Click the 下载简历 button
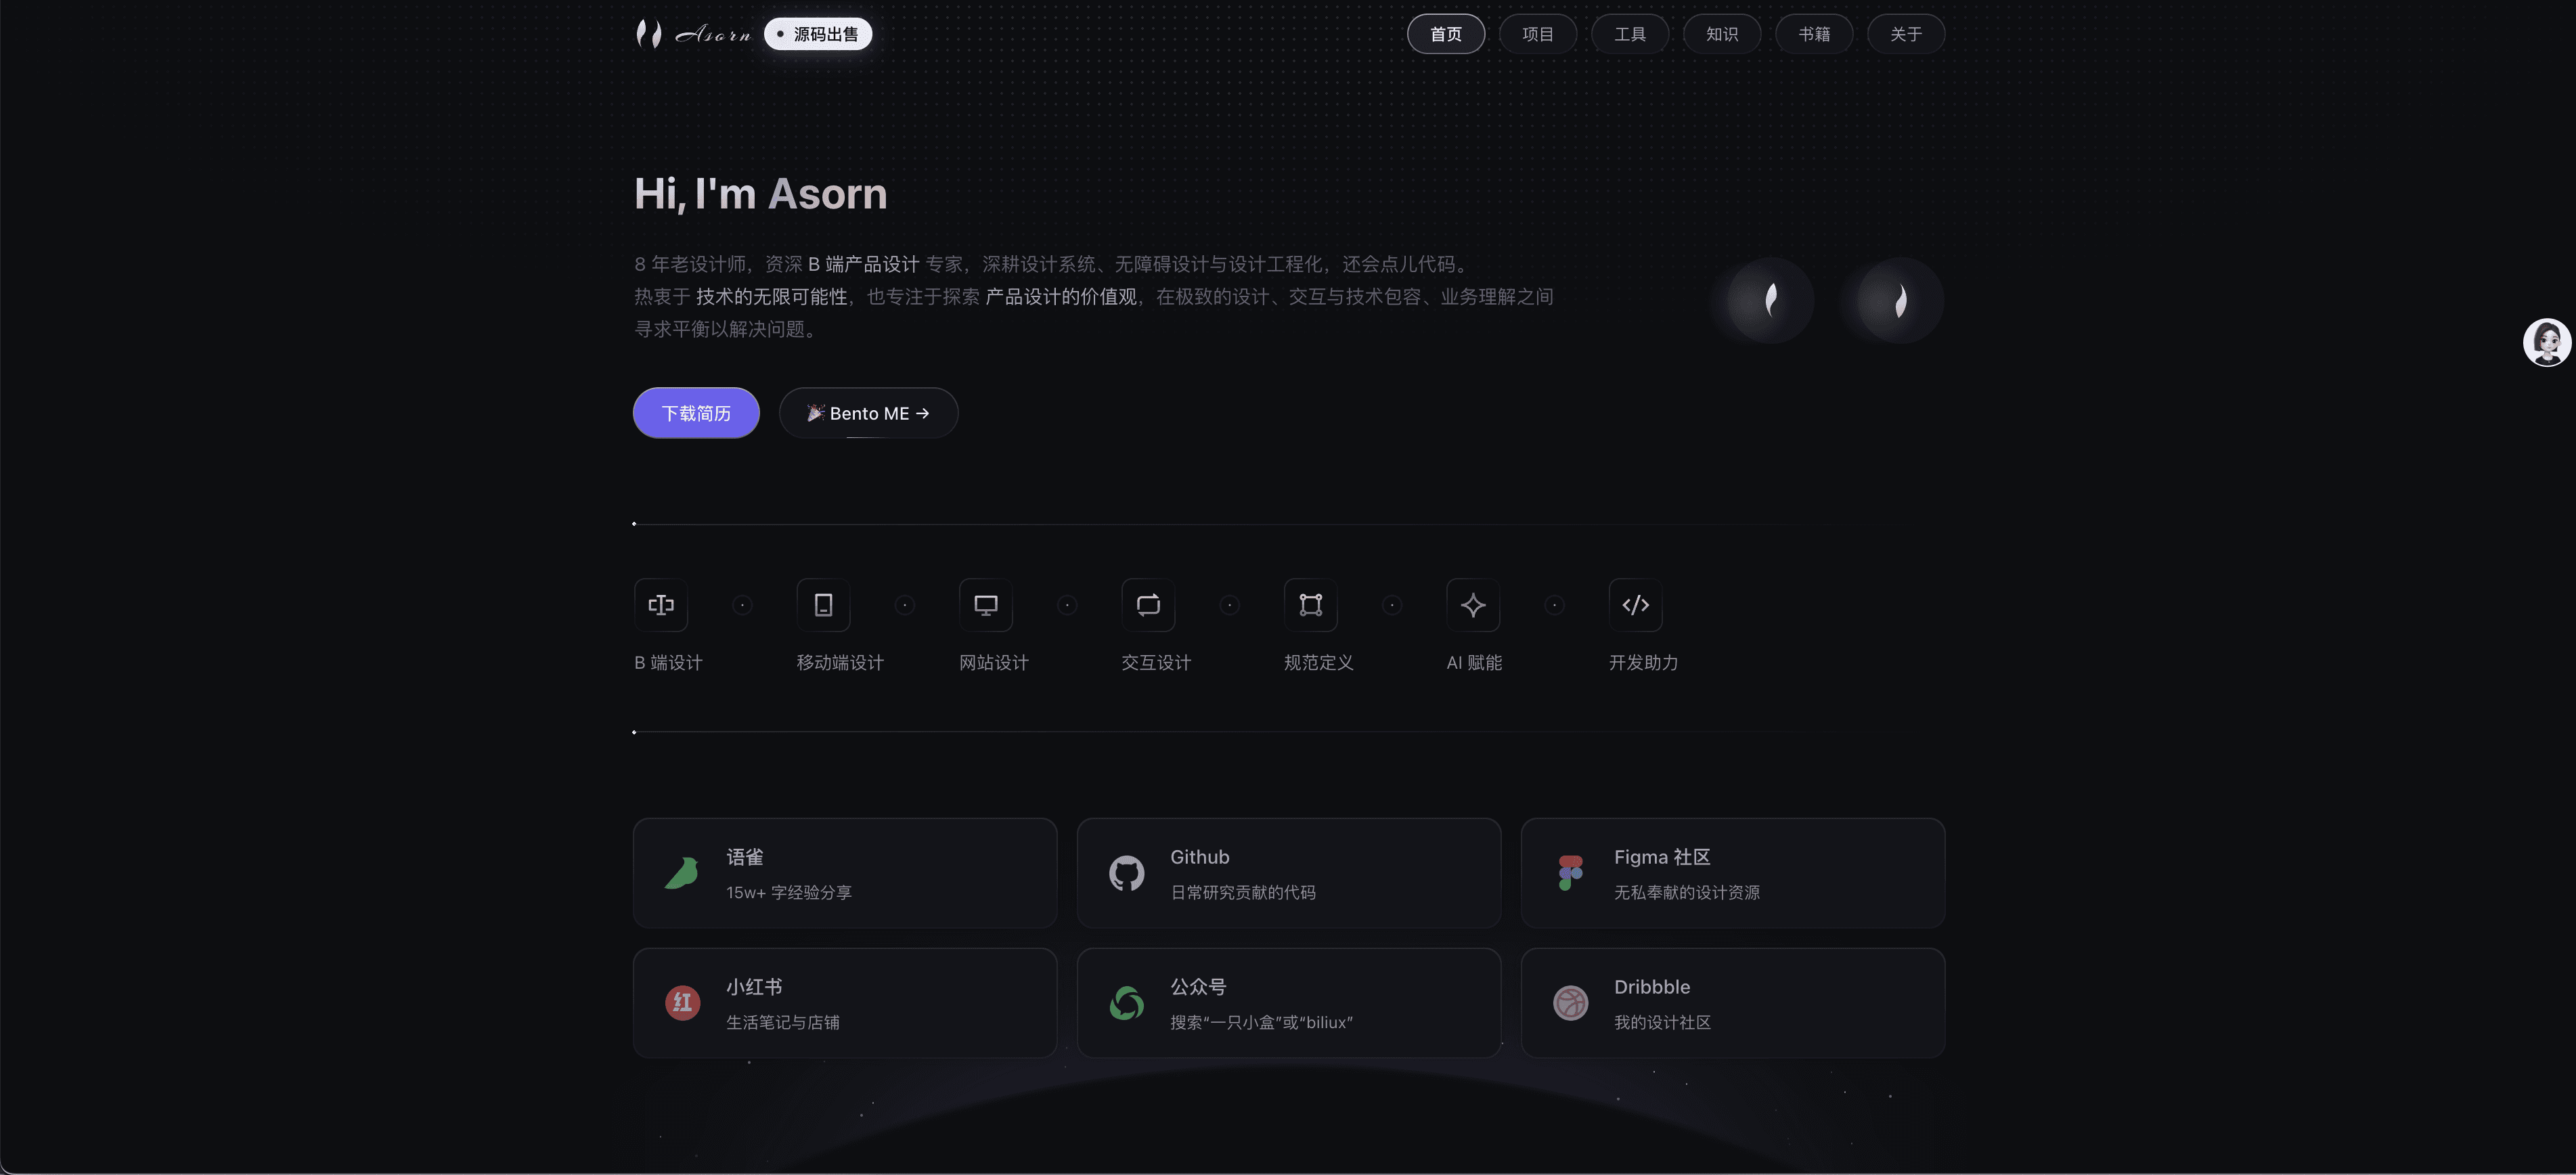The width and height of the screenshot is (2576, 1175). 696,413
